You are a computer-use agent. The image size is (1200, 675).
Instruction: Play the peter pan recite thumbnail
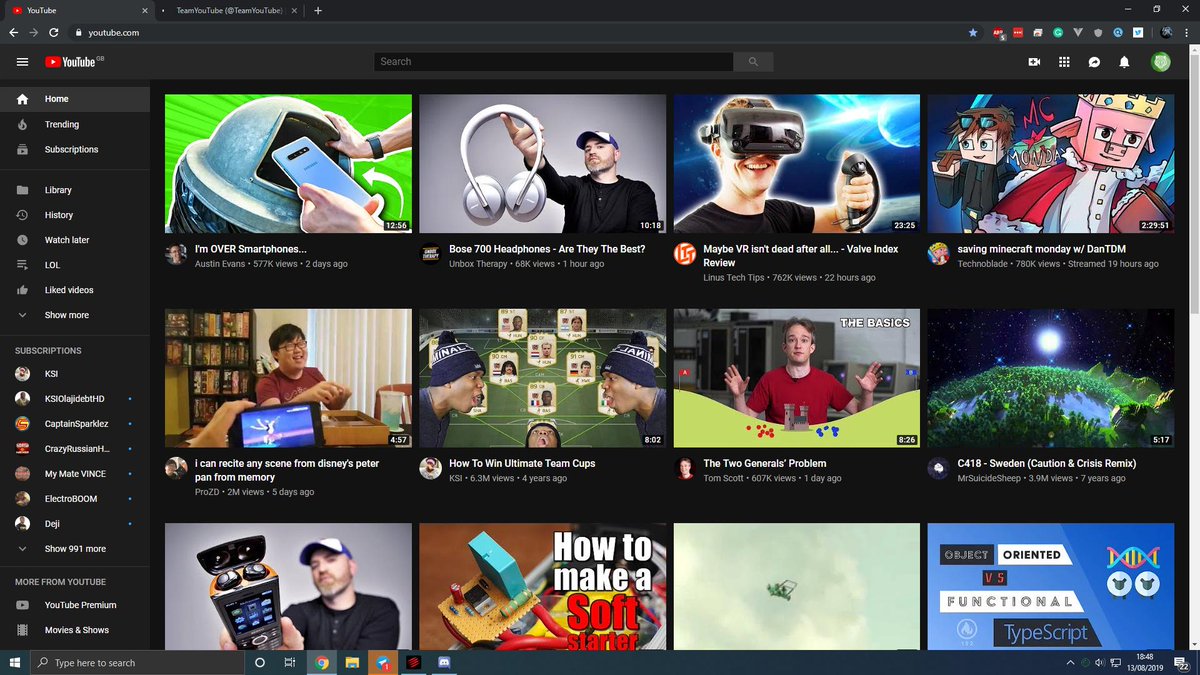pos(288,378)
